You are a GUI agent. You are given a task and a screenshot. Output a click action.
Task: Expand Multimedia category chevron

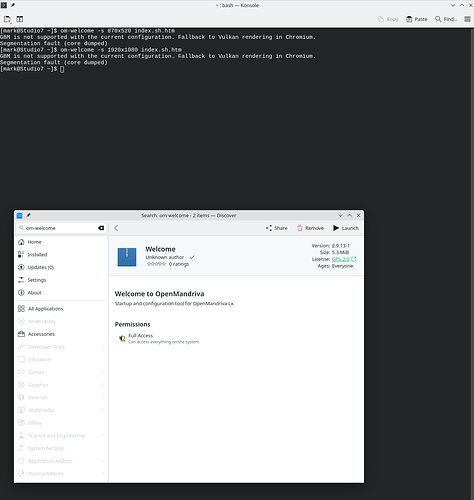click(102, 410)
